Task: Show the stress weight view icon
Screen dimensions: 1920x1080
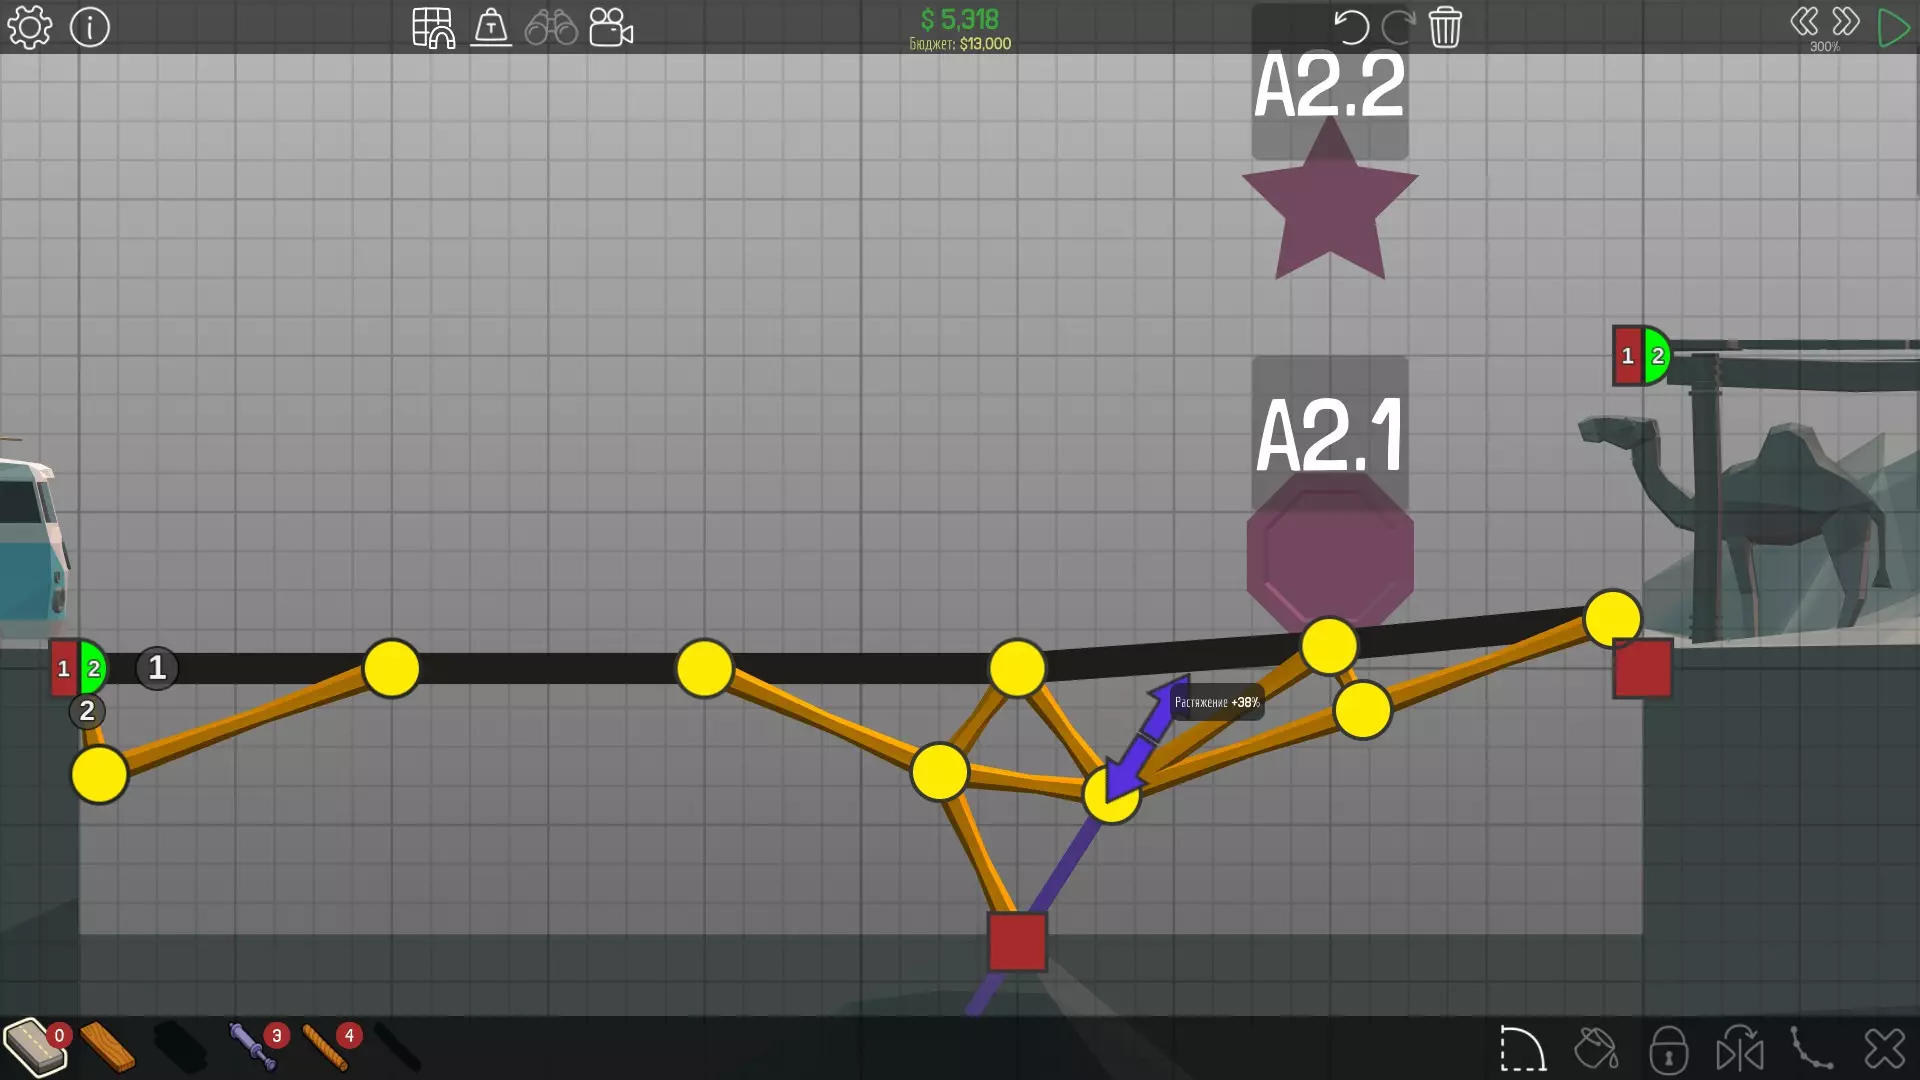Action: point(491,27)
